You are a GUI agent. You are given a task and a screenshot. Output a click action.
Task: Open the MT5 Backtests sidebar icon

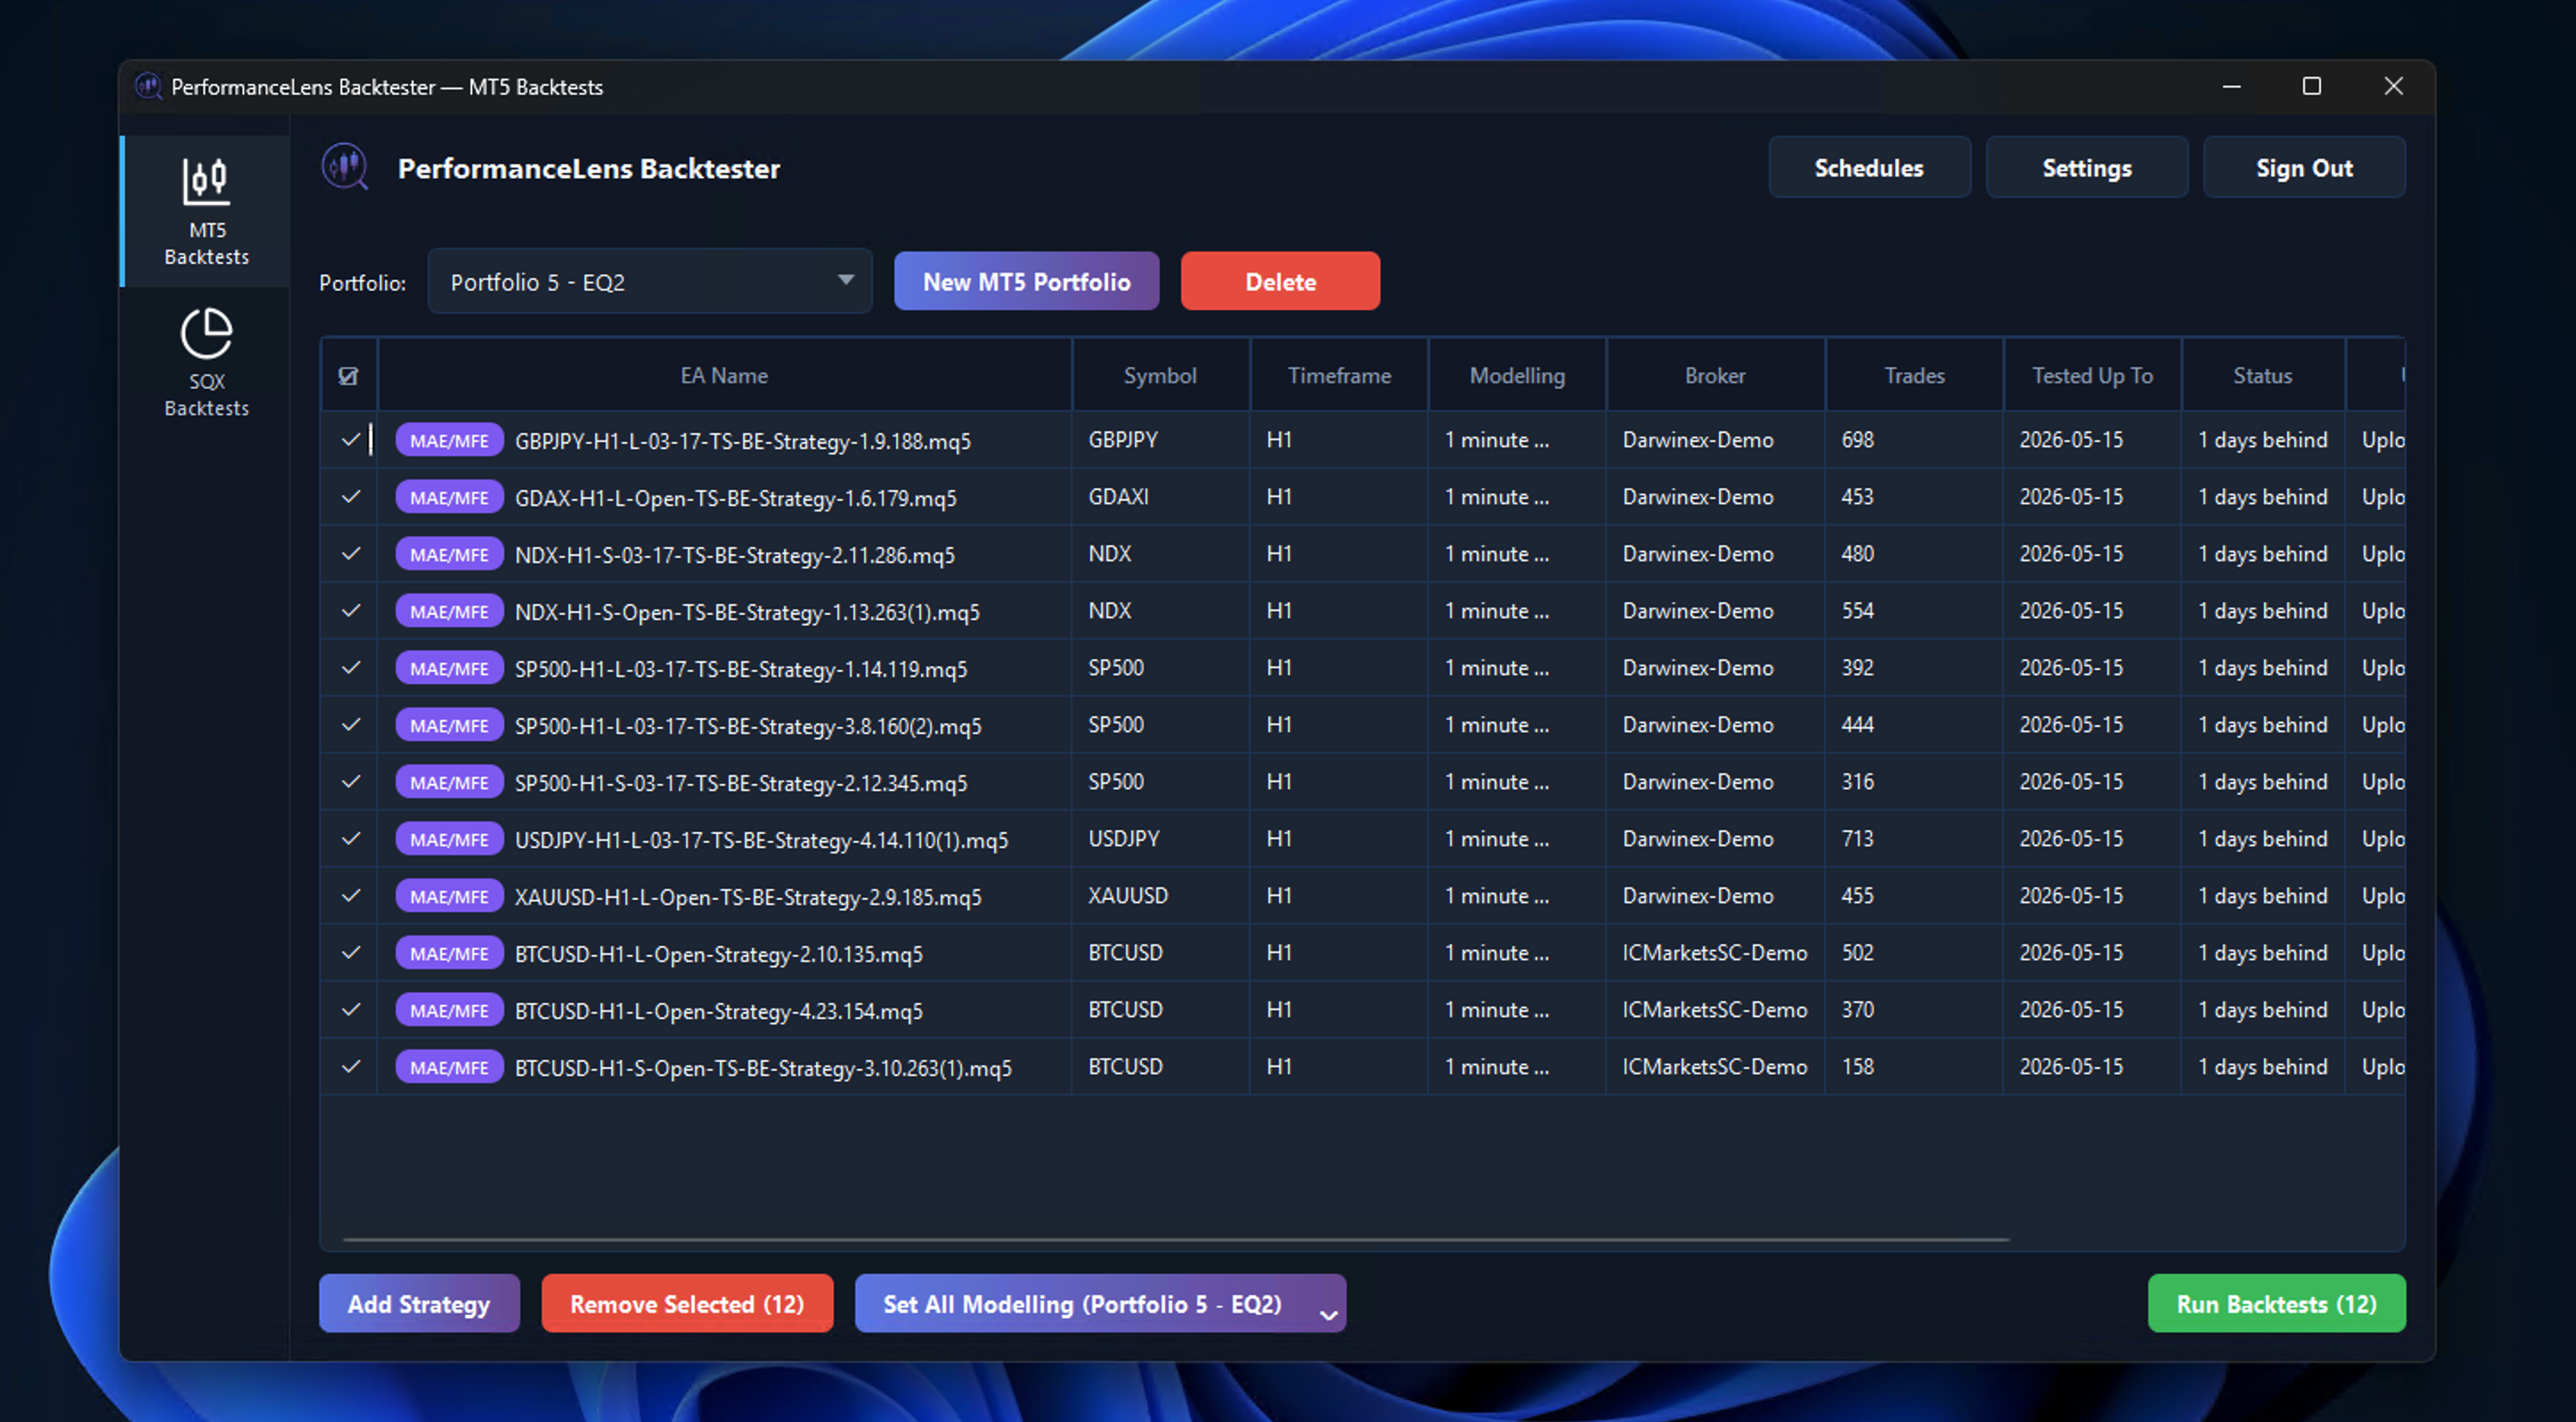tap(206, 181)
